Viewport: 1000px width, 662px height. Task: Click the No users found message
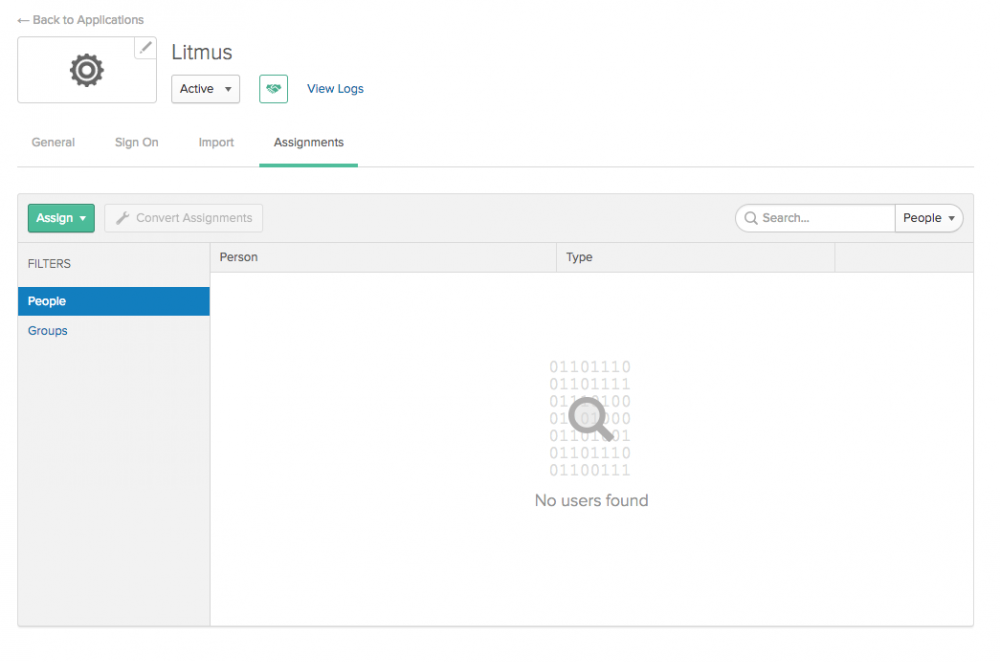pyautogui.click(x=591, y=501)
